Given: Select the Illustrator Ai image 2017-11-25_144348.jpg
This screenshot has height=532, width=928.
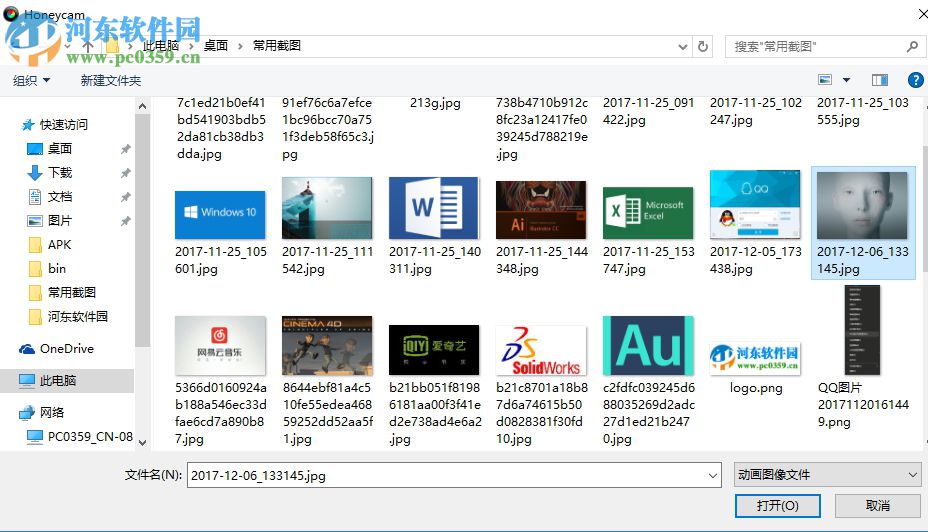Looking at the screenshot, I should (x=541, y=209).
